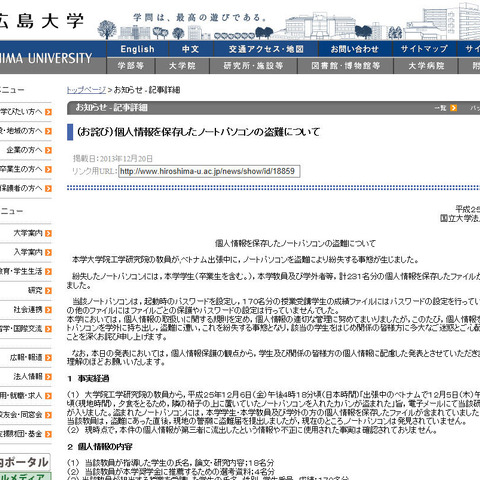This screenshot has height=480, width=480.
Task: Click the orange arrow beside 研究
Action: tap(48, 291)
